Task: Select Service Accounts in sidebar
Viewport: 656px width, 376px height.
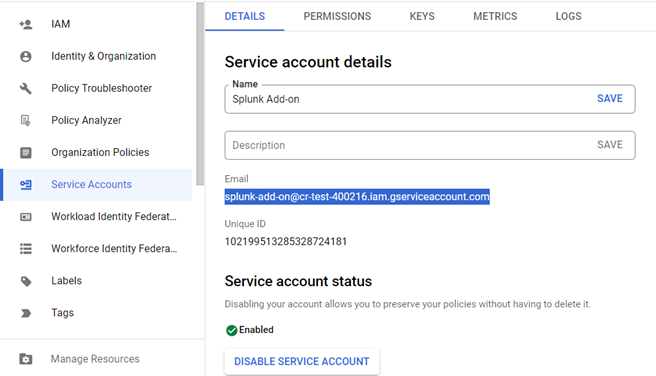Action: pos(96,184)
